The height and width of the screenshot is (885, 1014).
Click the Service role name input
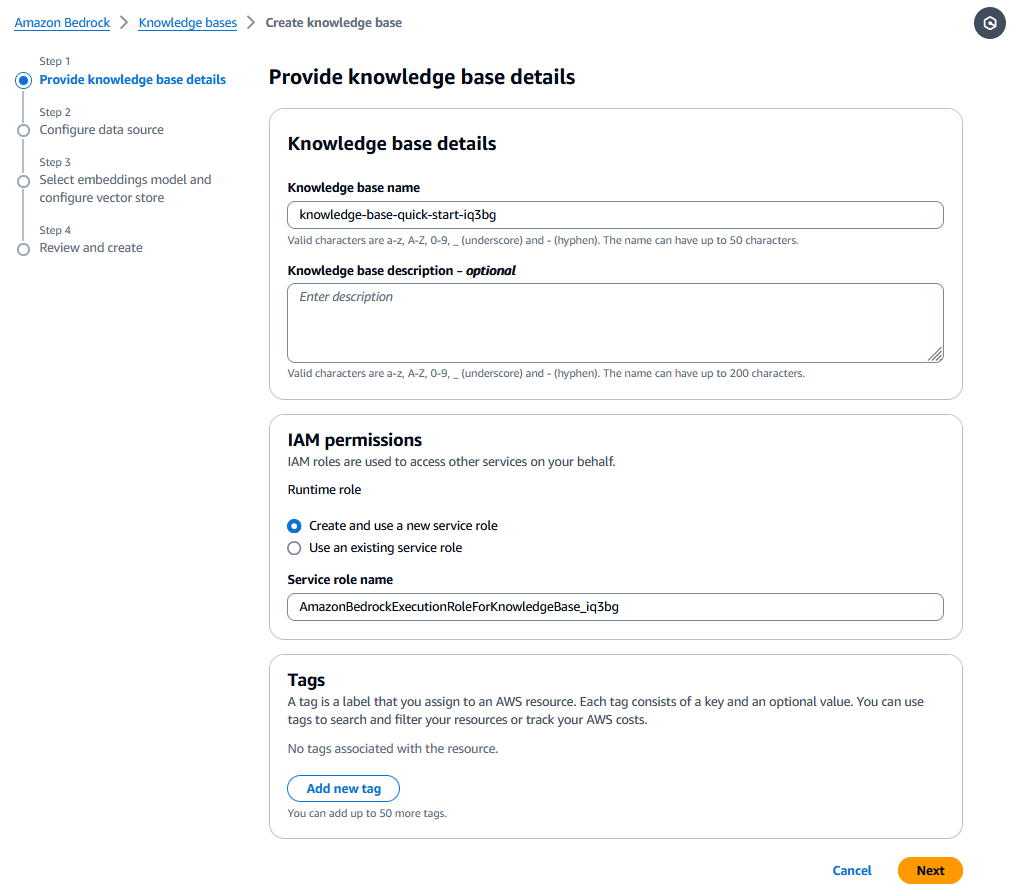tap(615, 607)
